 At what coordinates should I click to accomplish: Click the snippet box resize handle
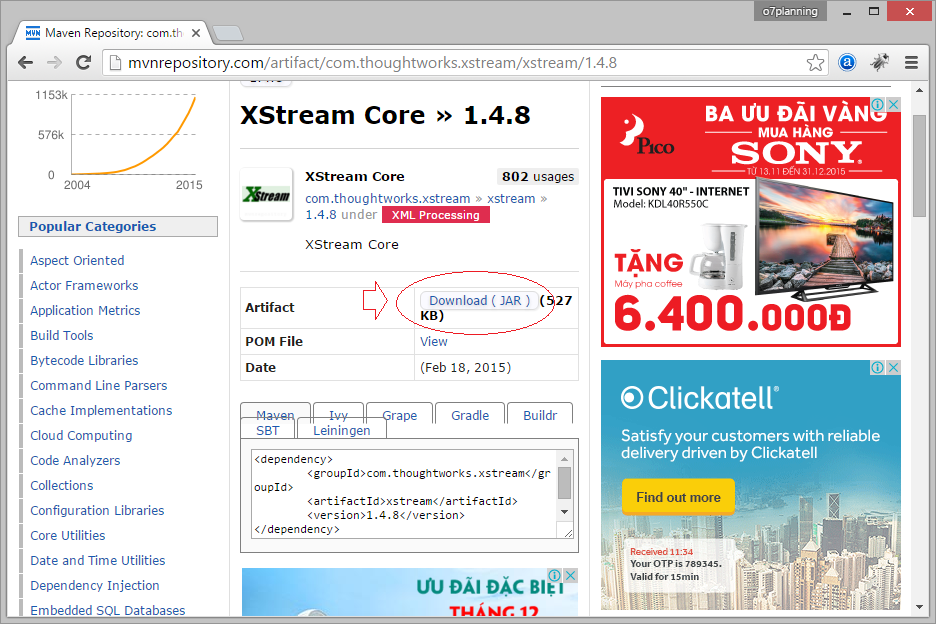pos(567,533)
